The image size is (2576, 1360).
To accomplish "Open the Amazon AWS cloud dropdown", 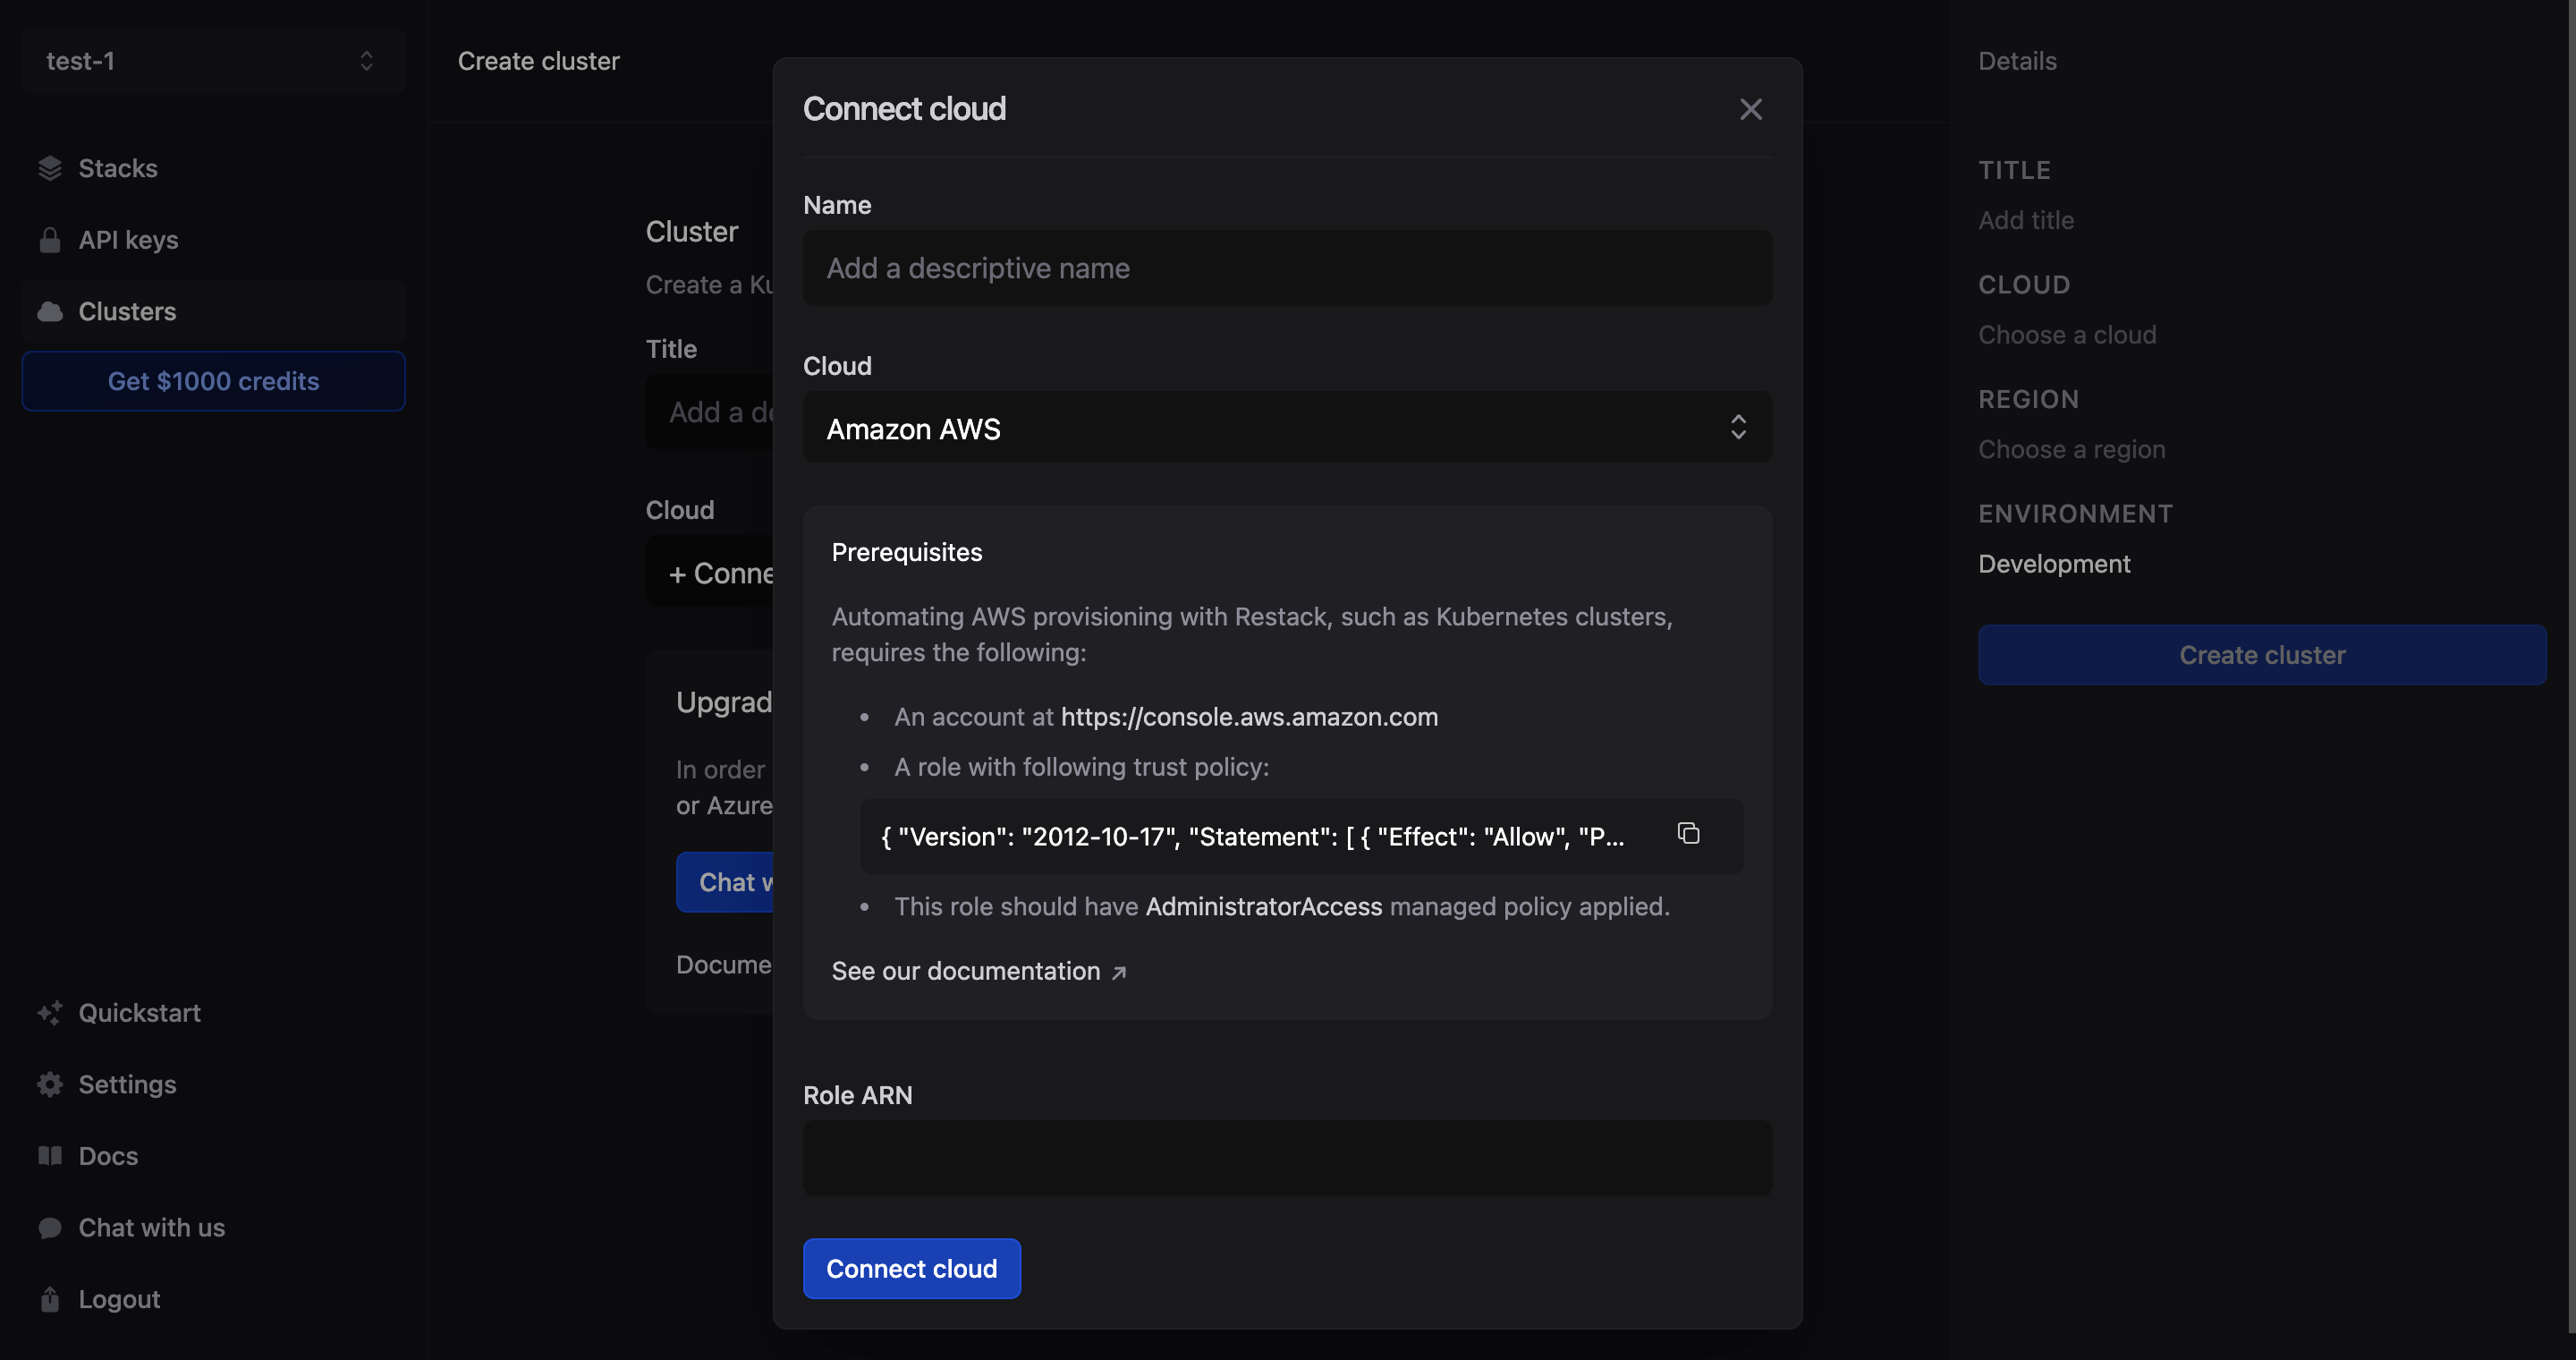I will [x=1286, y=428].
